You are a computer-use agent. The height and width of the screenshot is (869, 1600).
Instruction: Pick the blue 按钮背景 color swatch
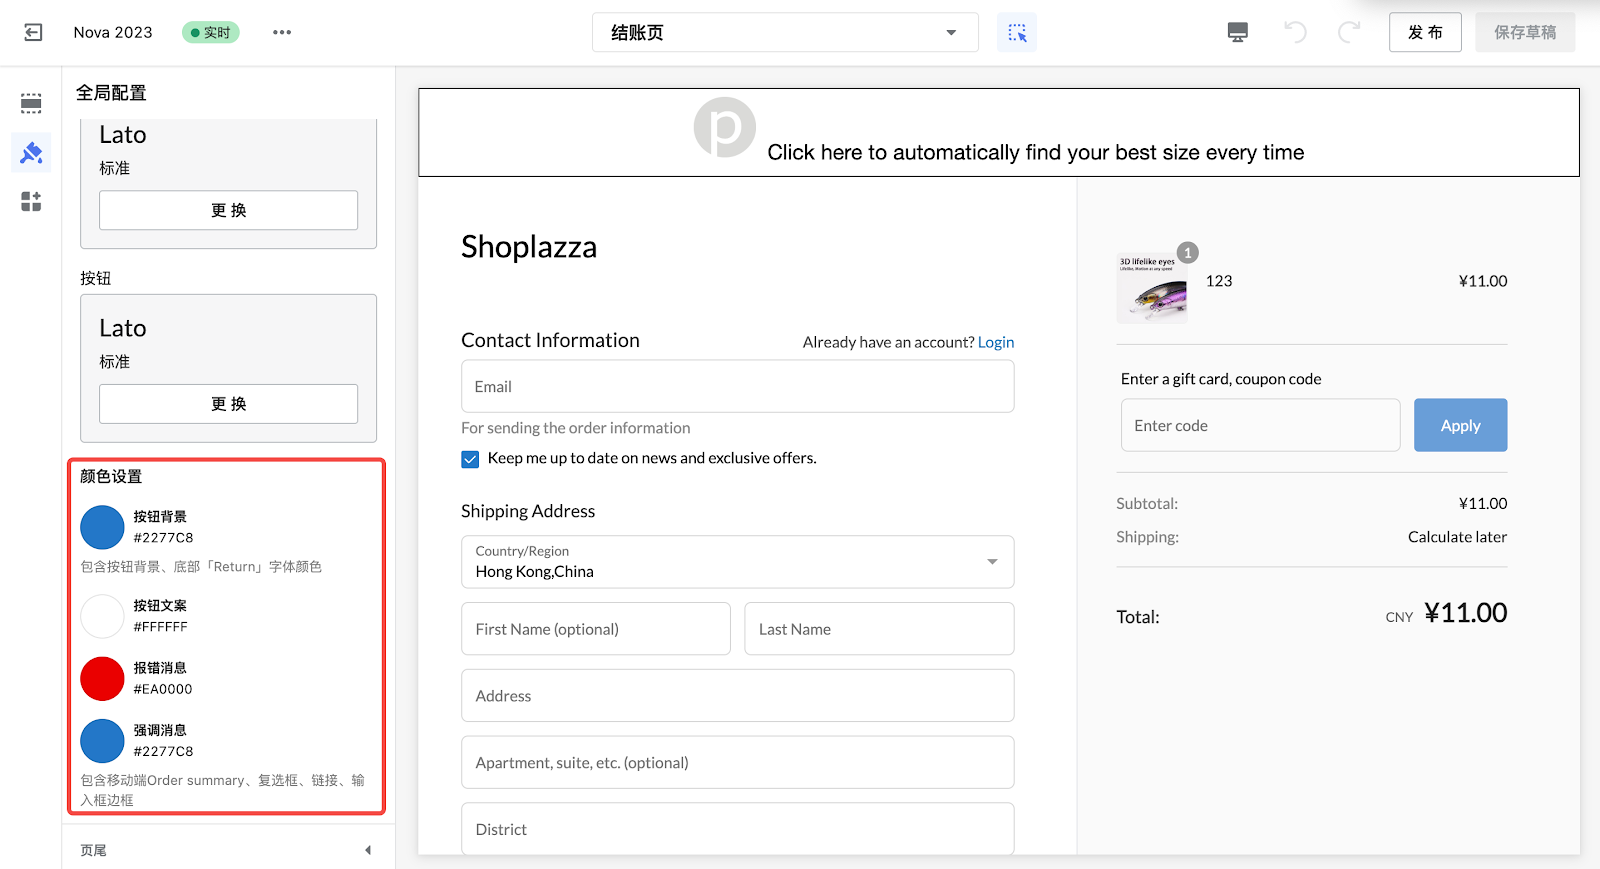[x=102, y=527]
